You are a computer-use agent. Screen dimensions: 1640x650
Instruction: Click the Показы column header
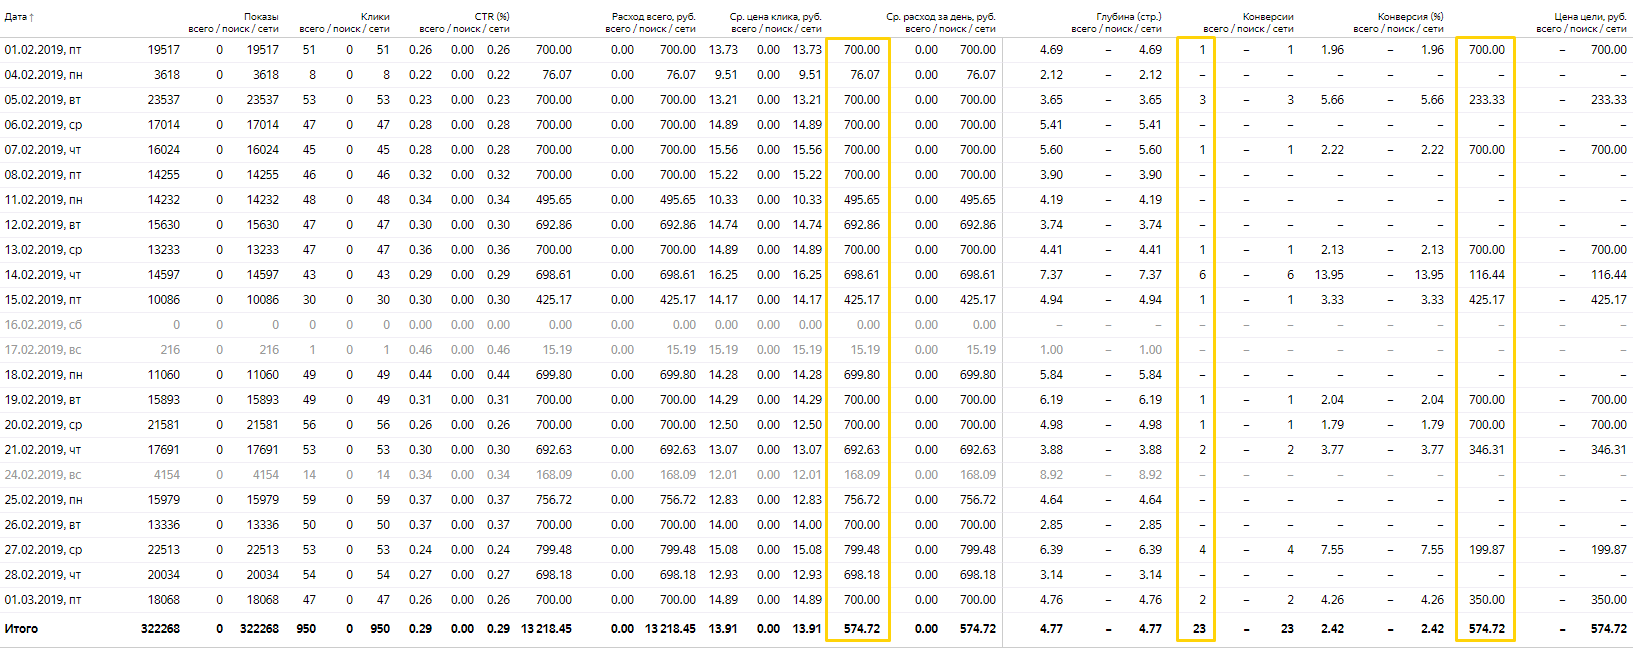coord(261,17)
